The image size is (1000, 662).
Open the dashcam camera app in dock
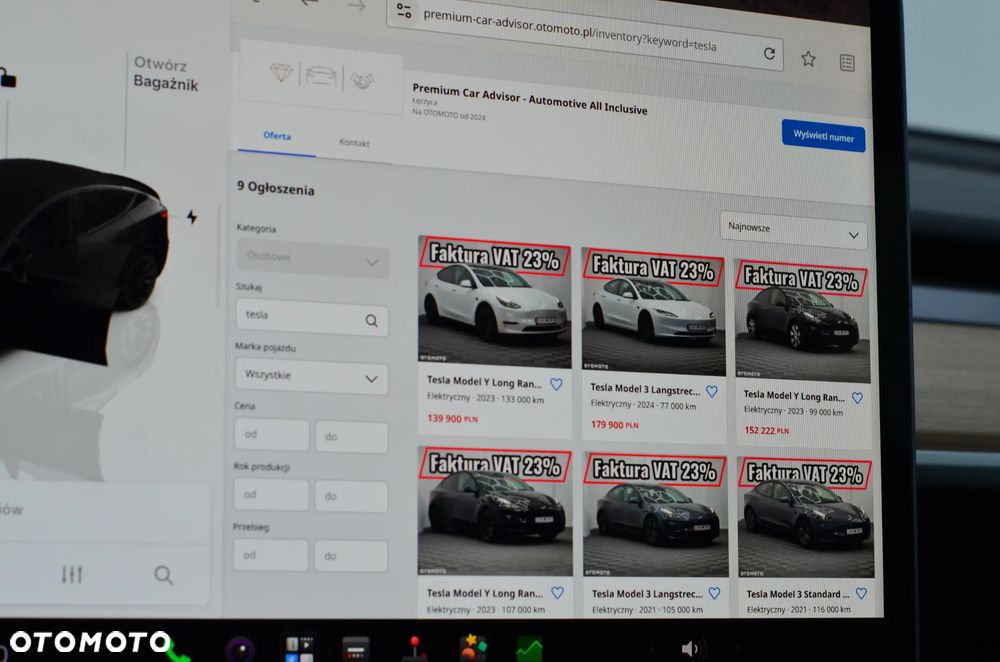coord(240,650)
